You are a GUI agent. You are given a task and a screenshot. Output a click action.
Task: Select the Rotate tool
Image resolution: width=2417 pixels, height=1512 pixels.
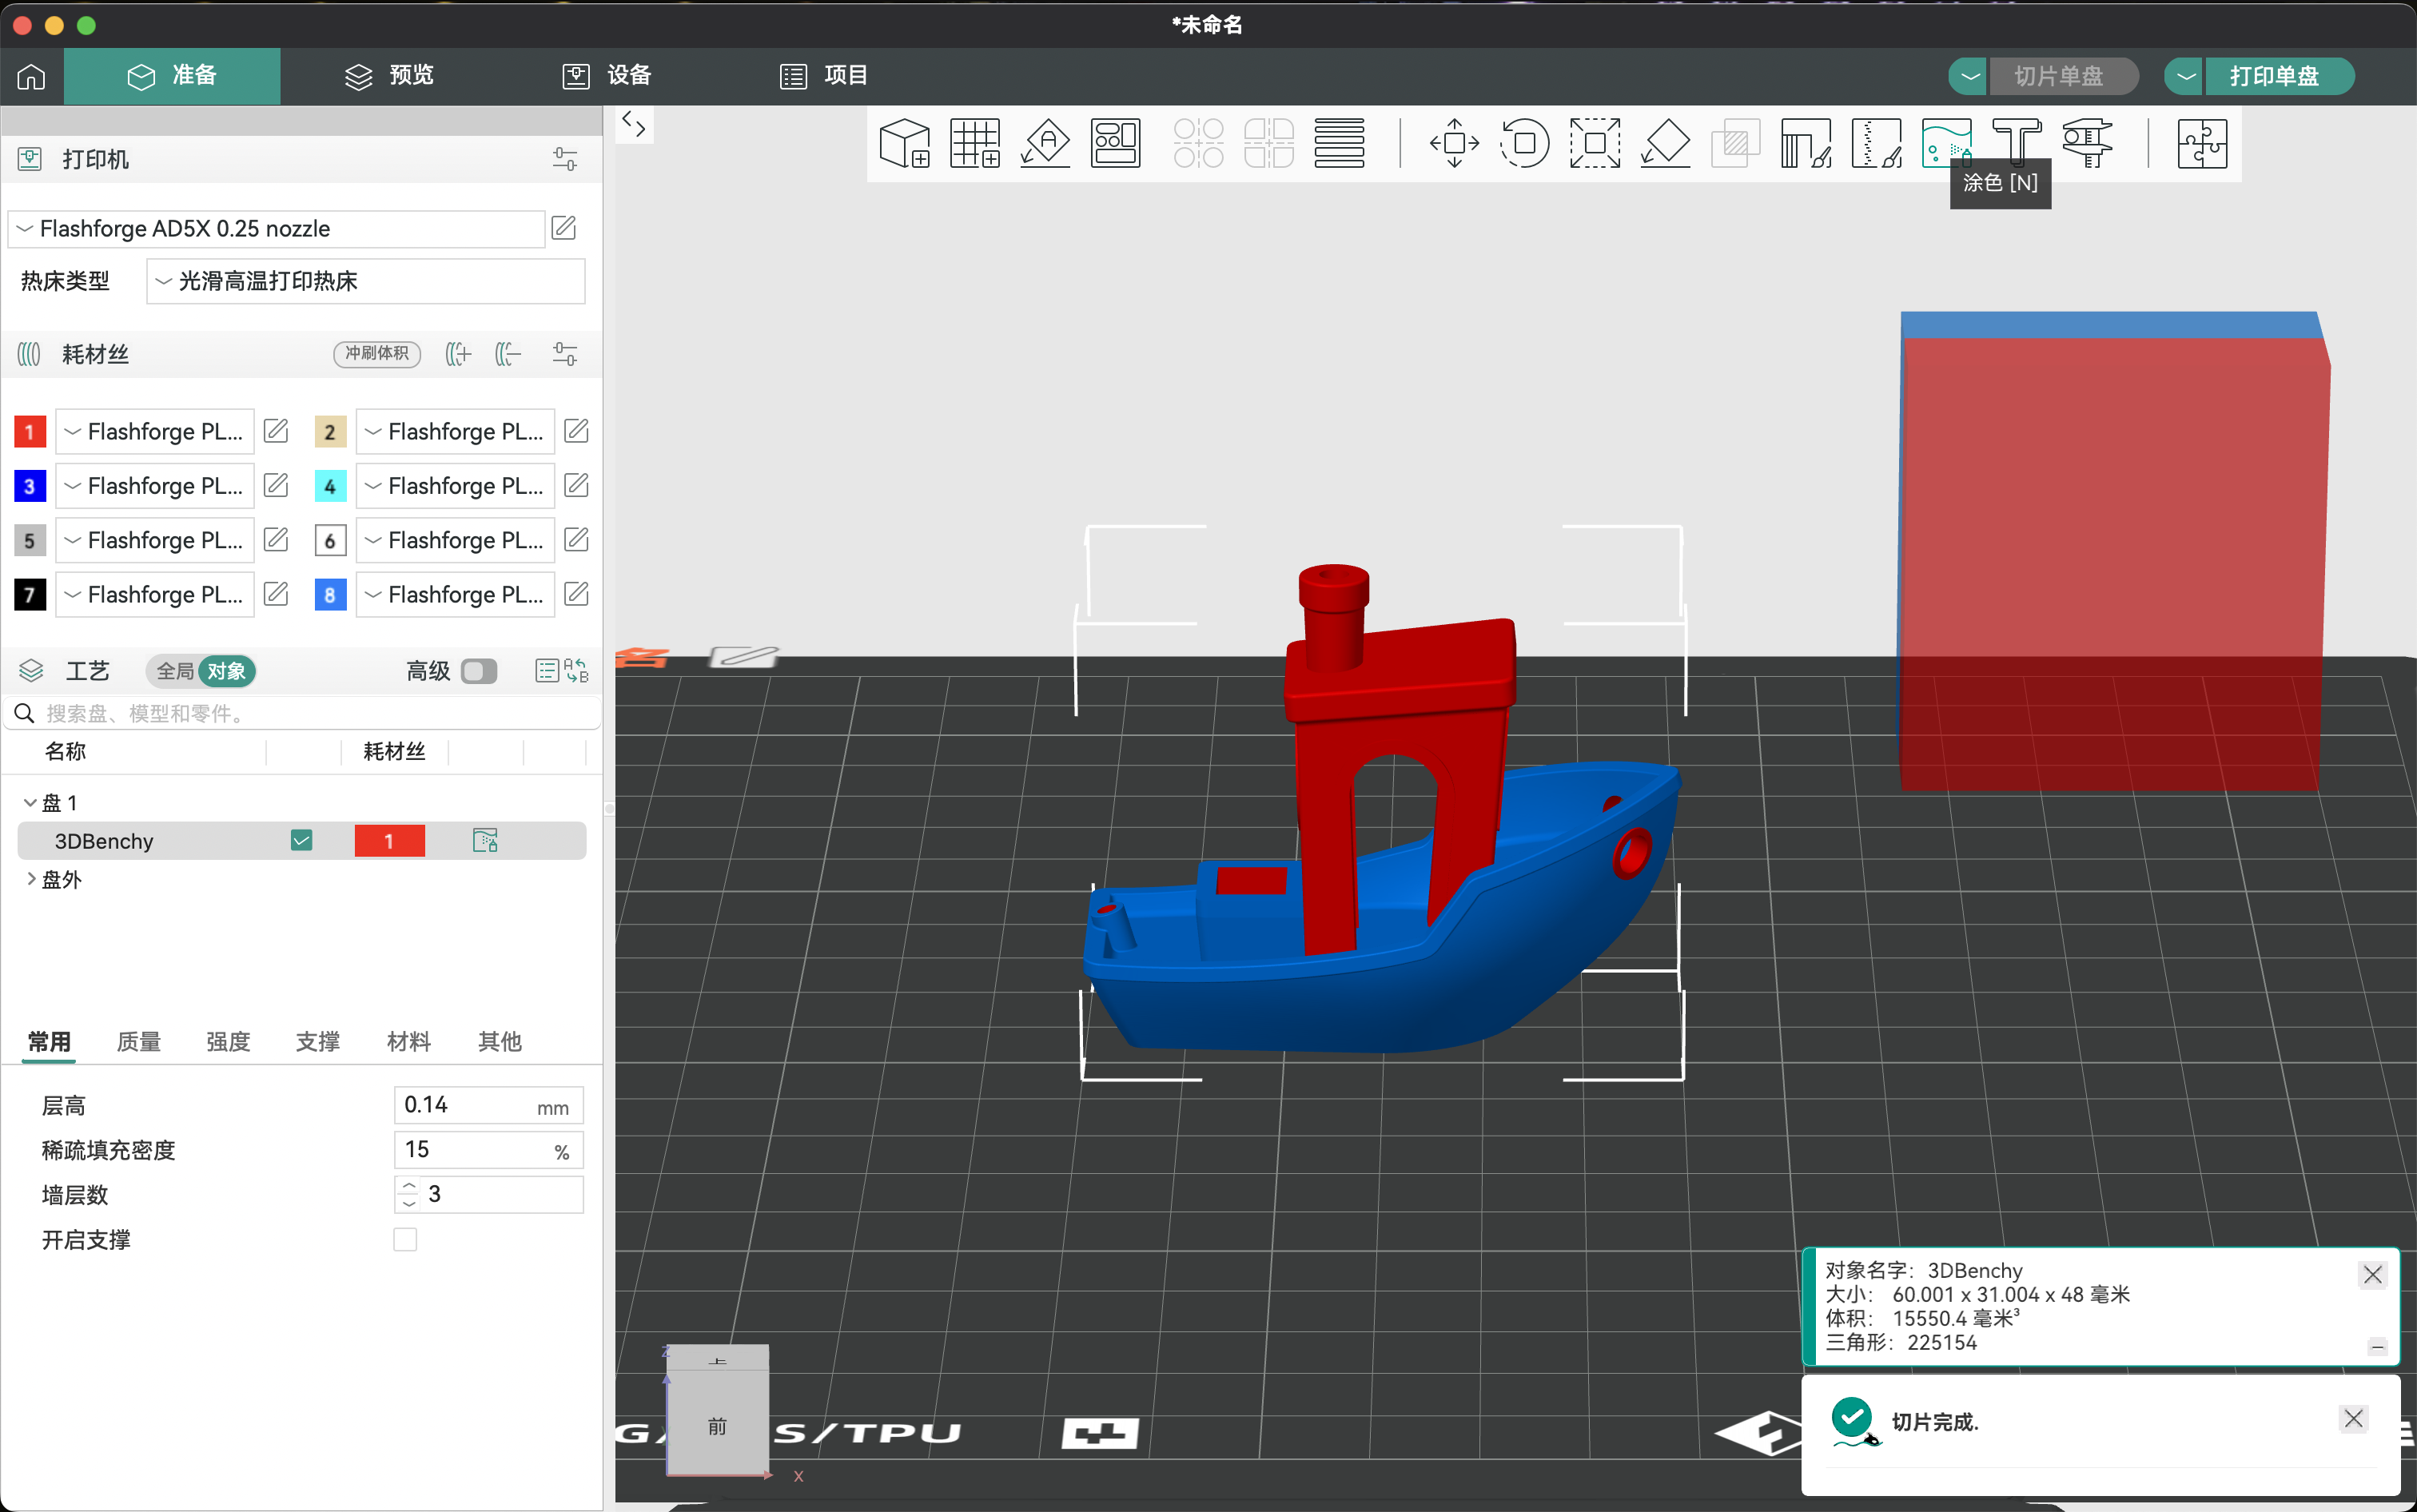pyautogui.click(x=1524, y=143)
